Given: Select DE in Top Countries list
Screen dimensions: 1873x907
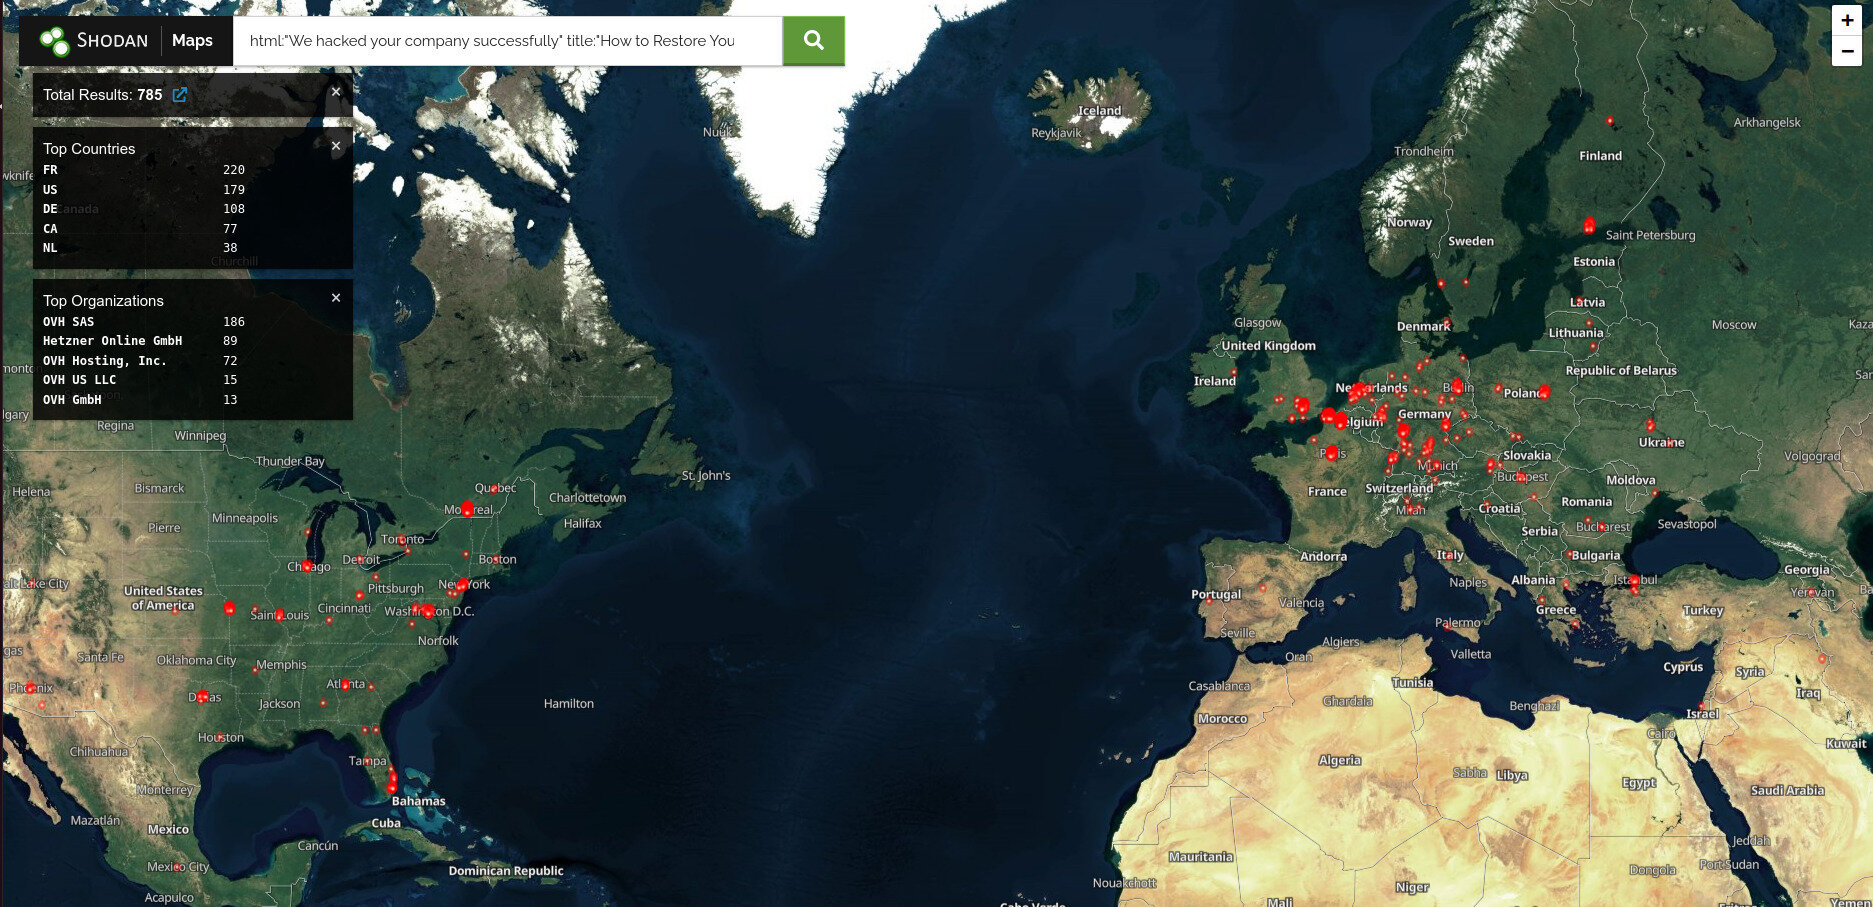Looking at the screenshot, I should point(50,209).
